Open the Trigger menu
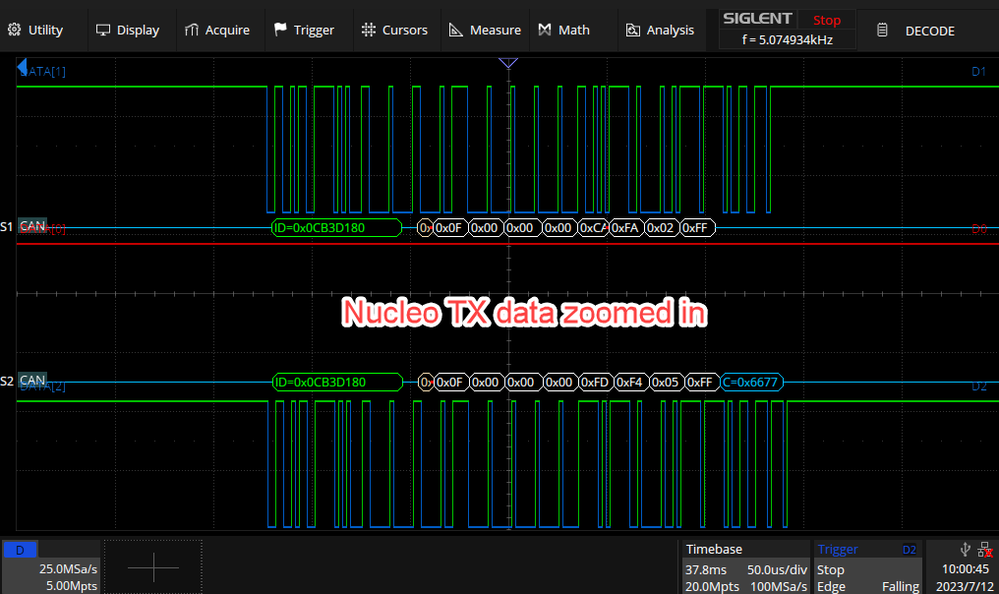Viewport: 999px width, 594px height. click(305, 30)
